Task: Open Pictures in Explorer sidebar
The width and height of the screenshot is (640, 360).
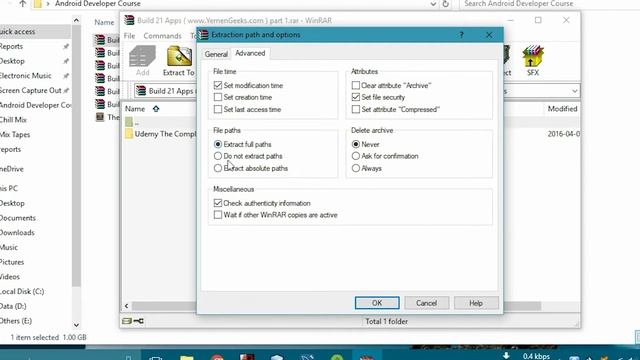Action: [x=12, y=262]
